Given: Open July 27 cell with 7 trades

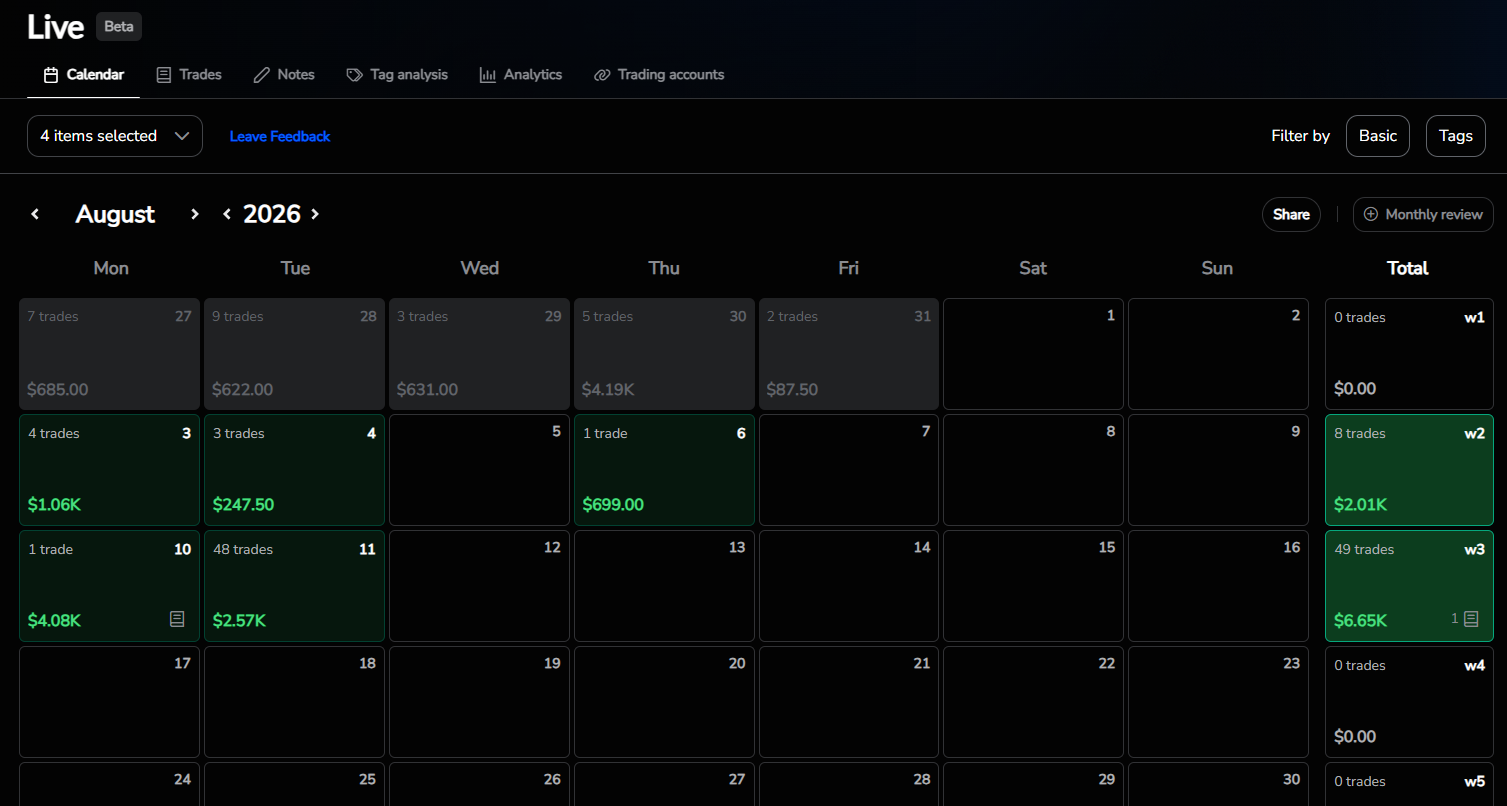Looking at the screenshot, I should [110, 354].
